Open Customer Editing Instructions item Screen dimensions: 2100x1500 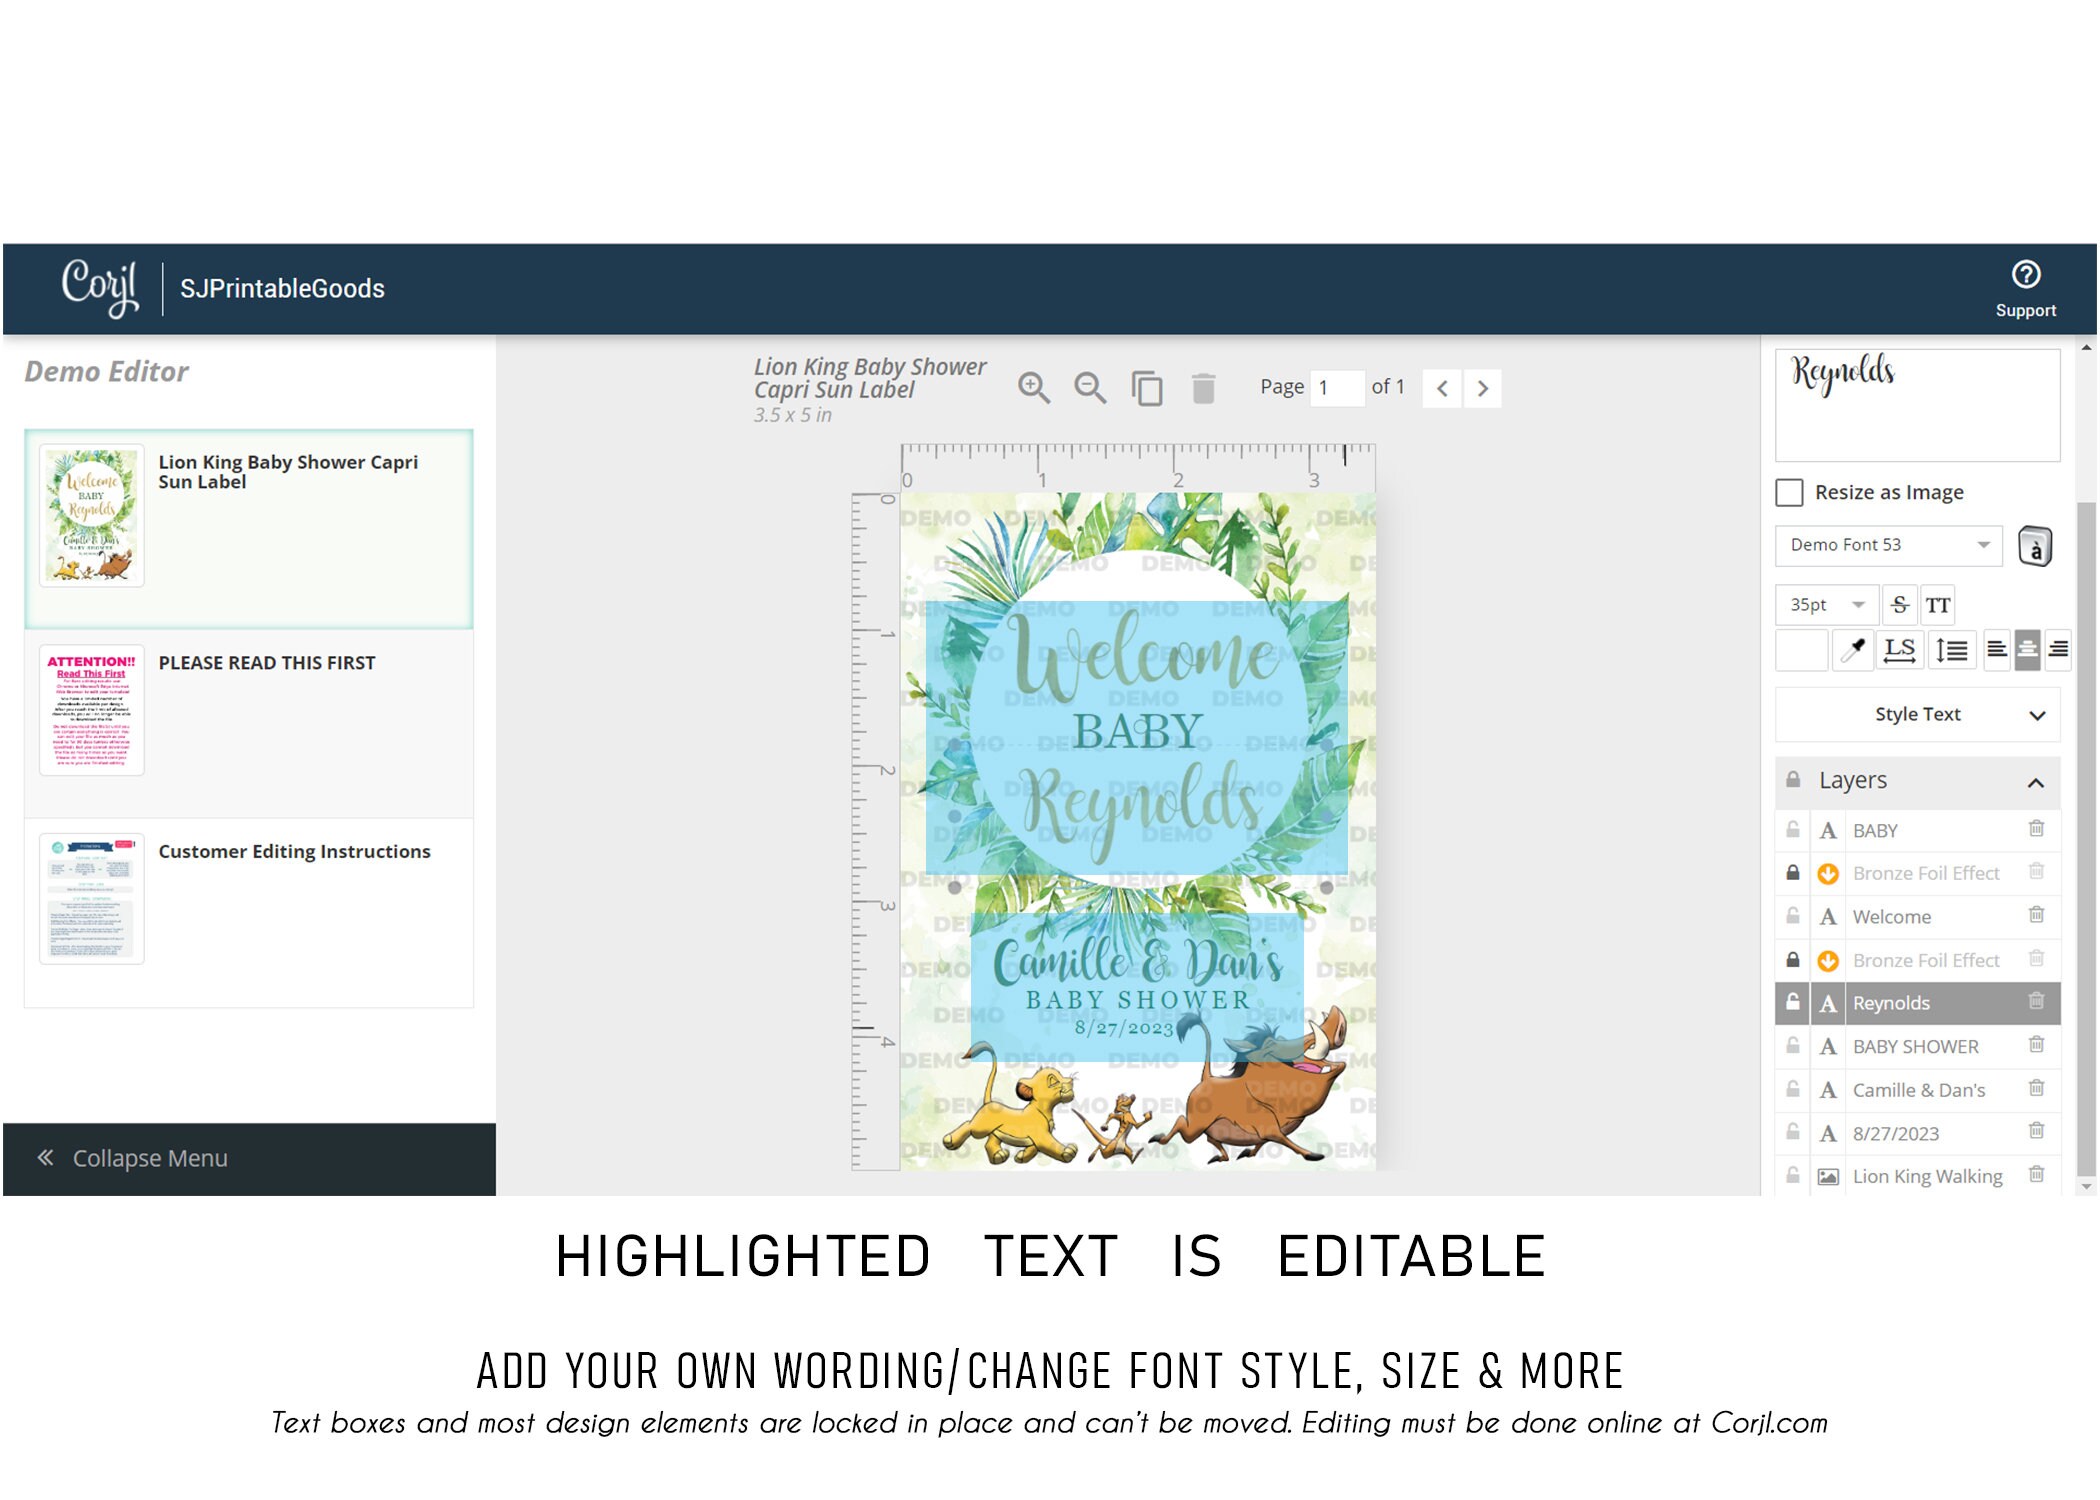pyautogui.click(x=249, y=913)
